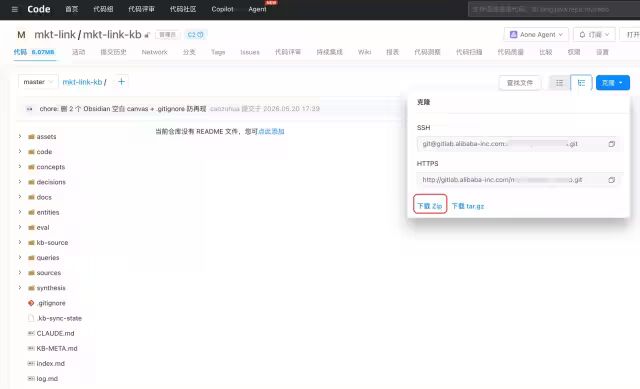Click the Code logo
This screenshot has width=640, height=389.
(x=39, y=9)
